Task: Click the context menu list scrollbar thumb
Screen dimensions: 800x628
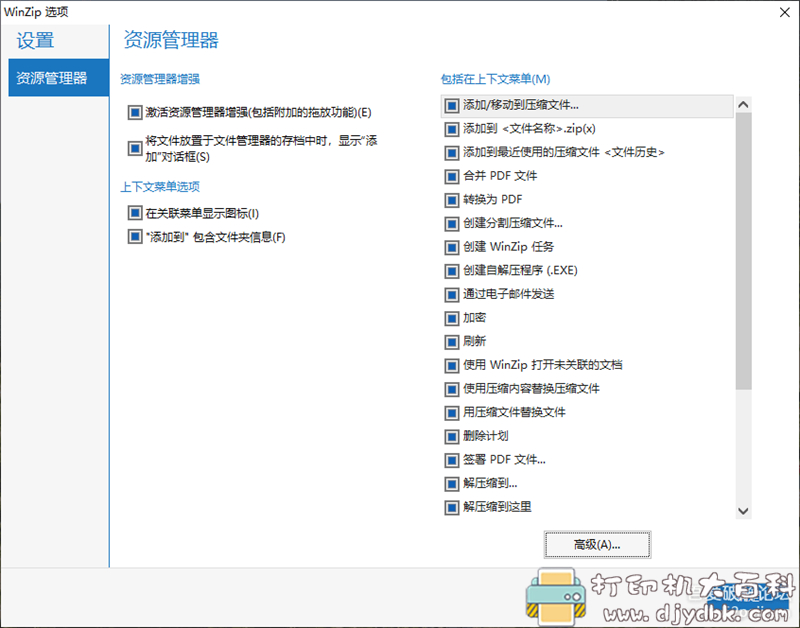Action: [743, 251]
